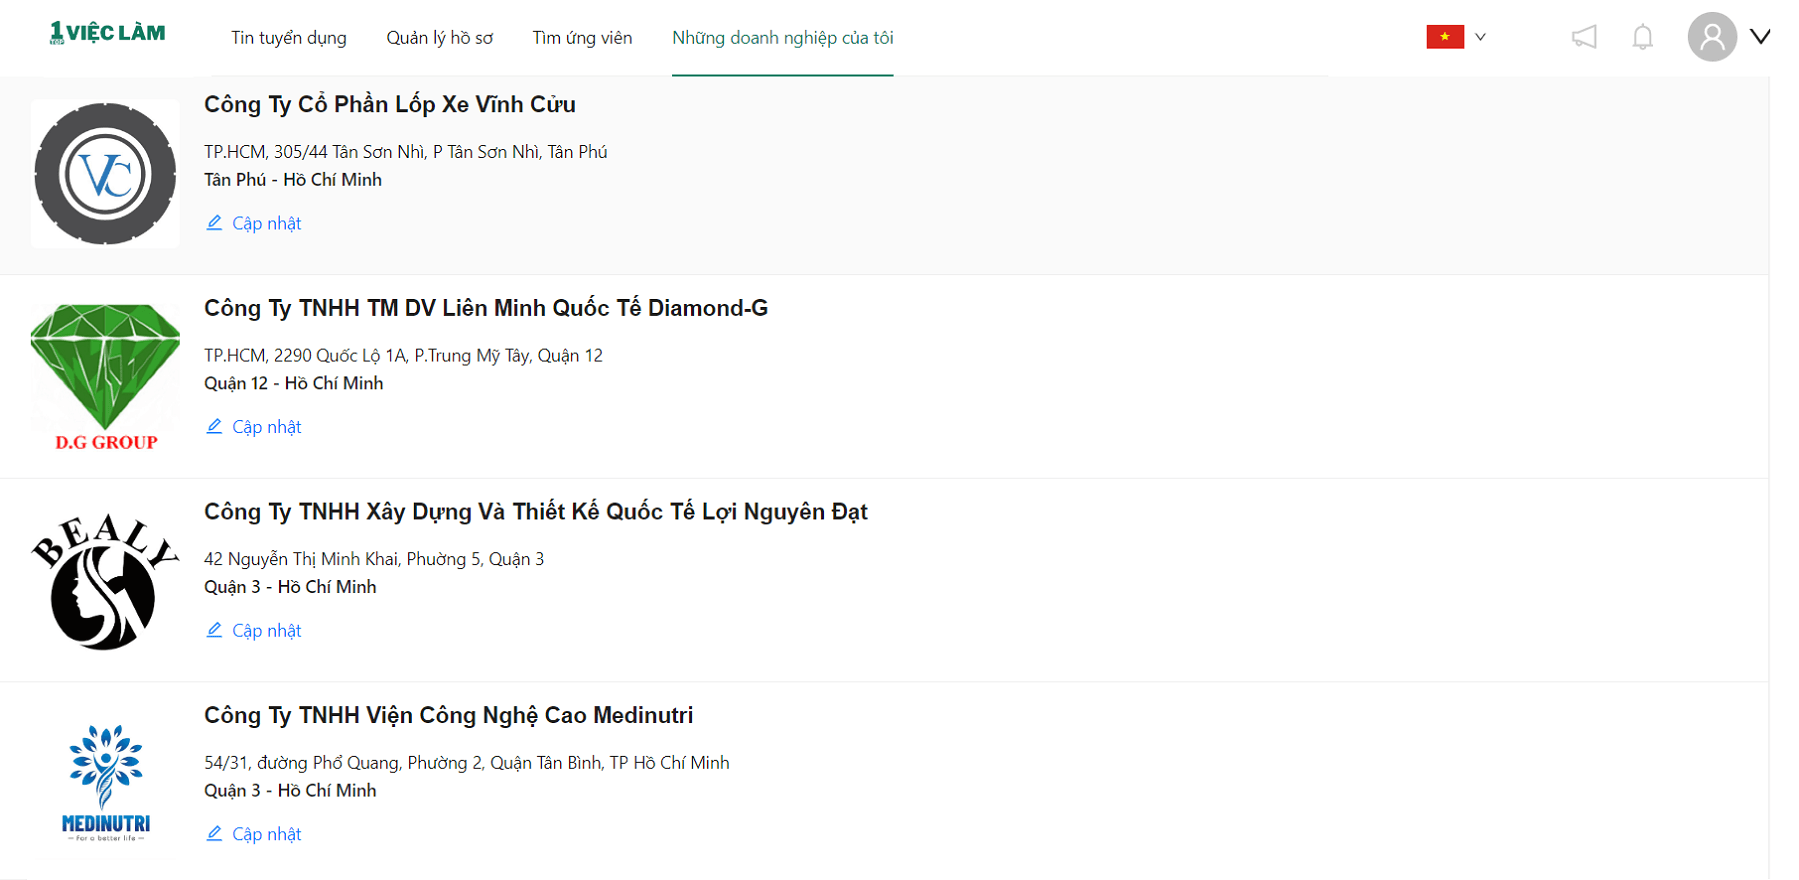Click the pencil icon for Medinutri company
1799x880 pixels.
point(214,833)
